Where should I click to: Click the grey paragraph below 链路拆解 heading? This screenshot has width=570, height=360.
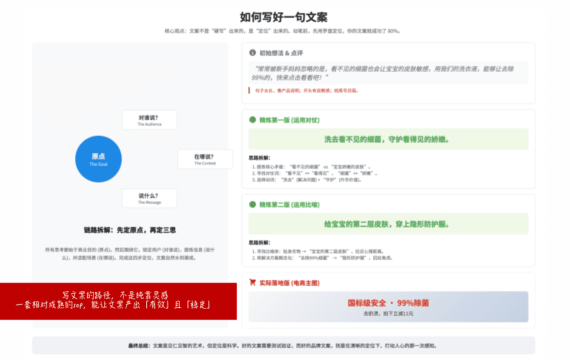pos(130,254)
